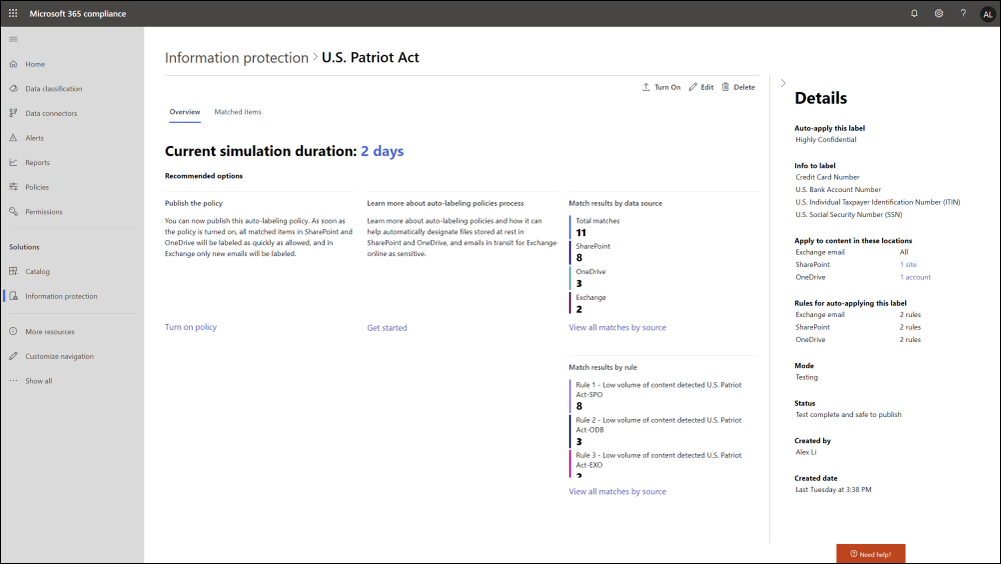
Task: Open the app launcher waffle icon
Action: tap(13, 13)
